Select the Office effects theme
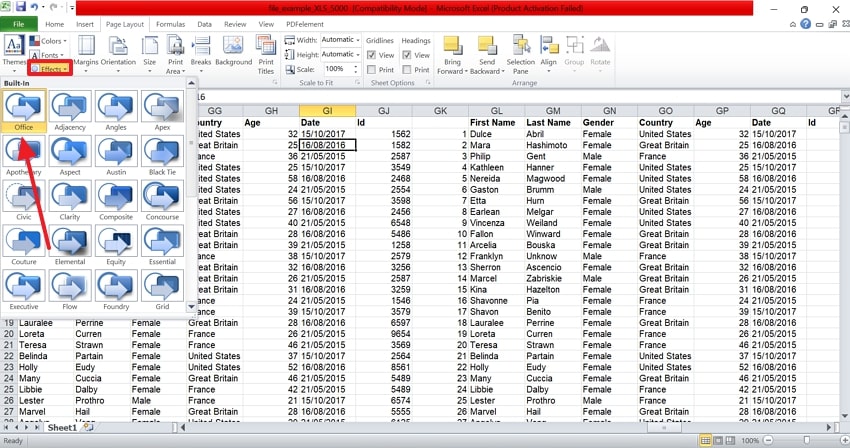The height and width of the screenshot is (448, 850). [24, 111]
